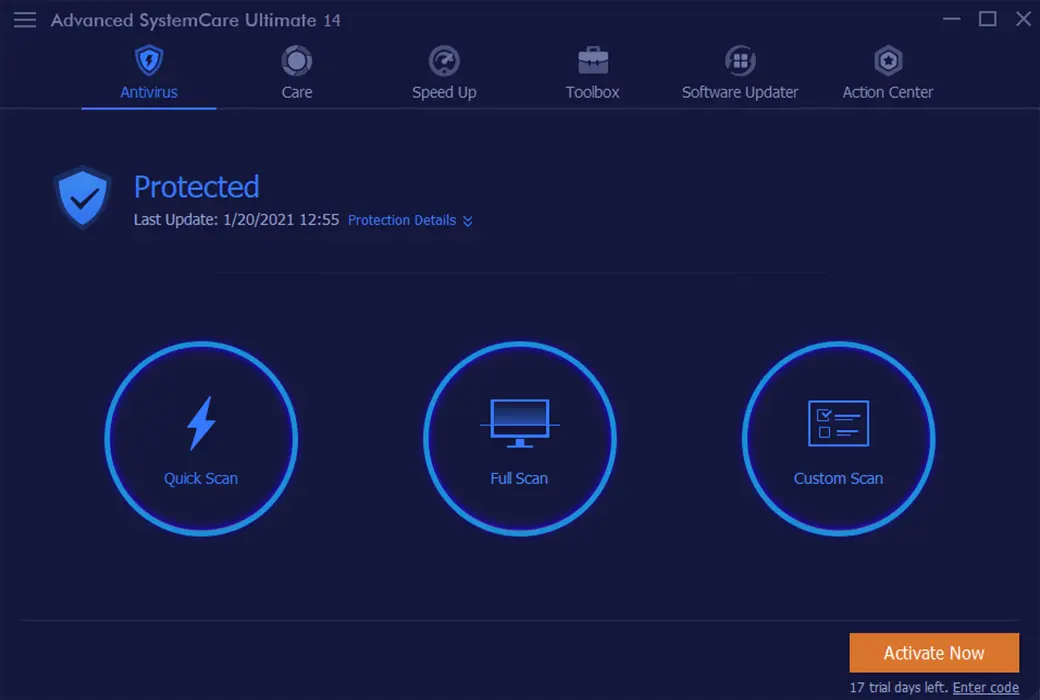The height and width of the screenshot is (700, 1040).
Task: Go to the Software Updater tab
Action: click(740, 75)
